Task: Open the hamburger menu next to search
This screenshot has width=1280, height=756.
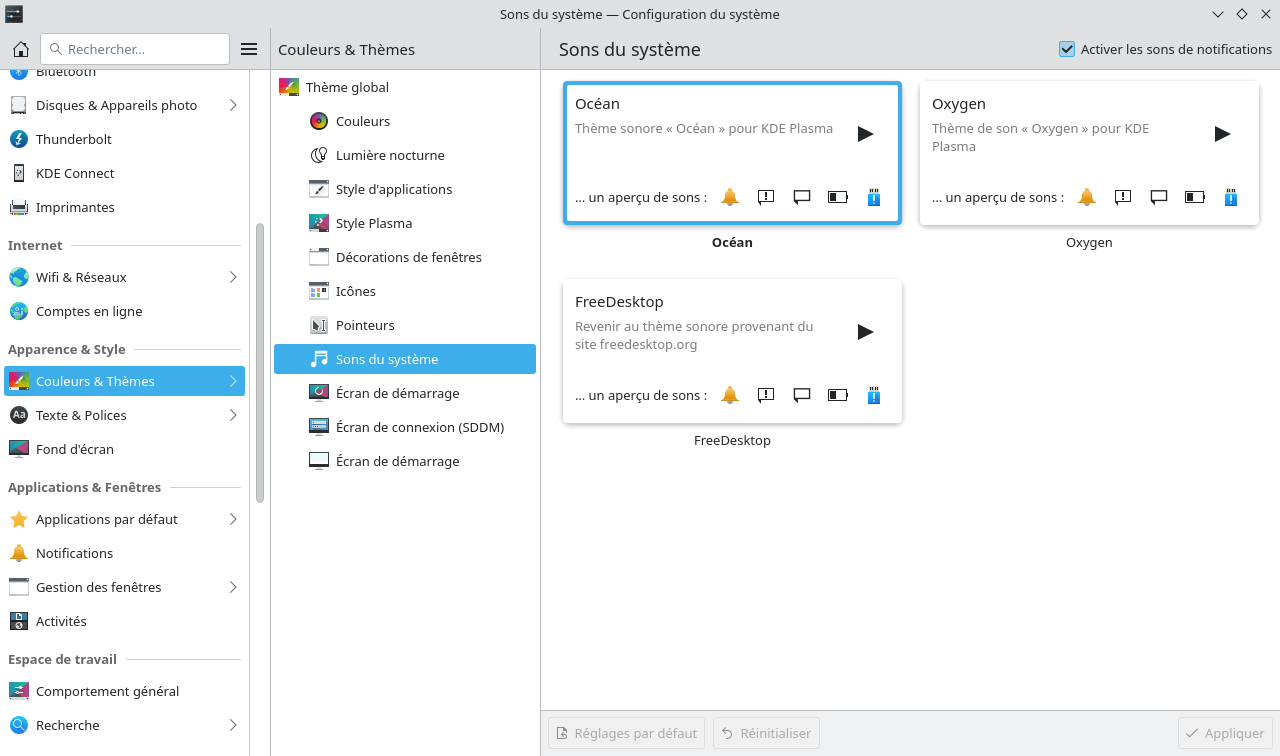Action: click(250, 49)
